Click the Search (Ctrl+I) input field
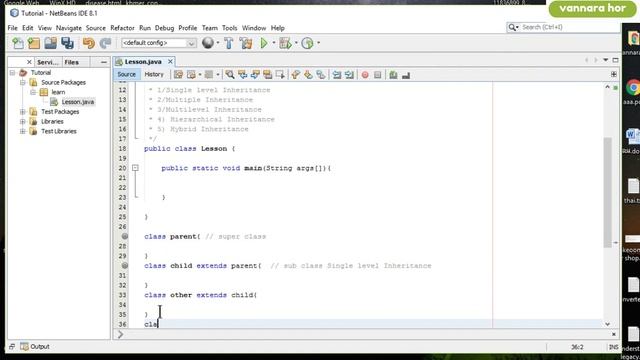640x360 pixels. pyautogui.click(x=562, y=27)
